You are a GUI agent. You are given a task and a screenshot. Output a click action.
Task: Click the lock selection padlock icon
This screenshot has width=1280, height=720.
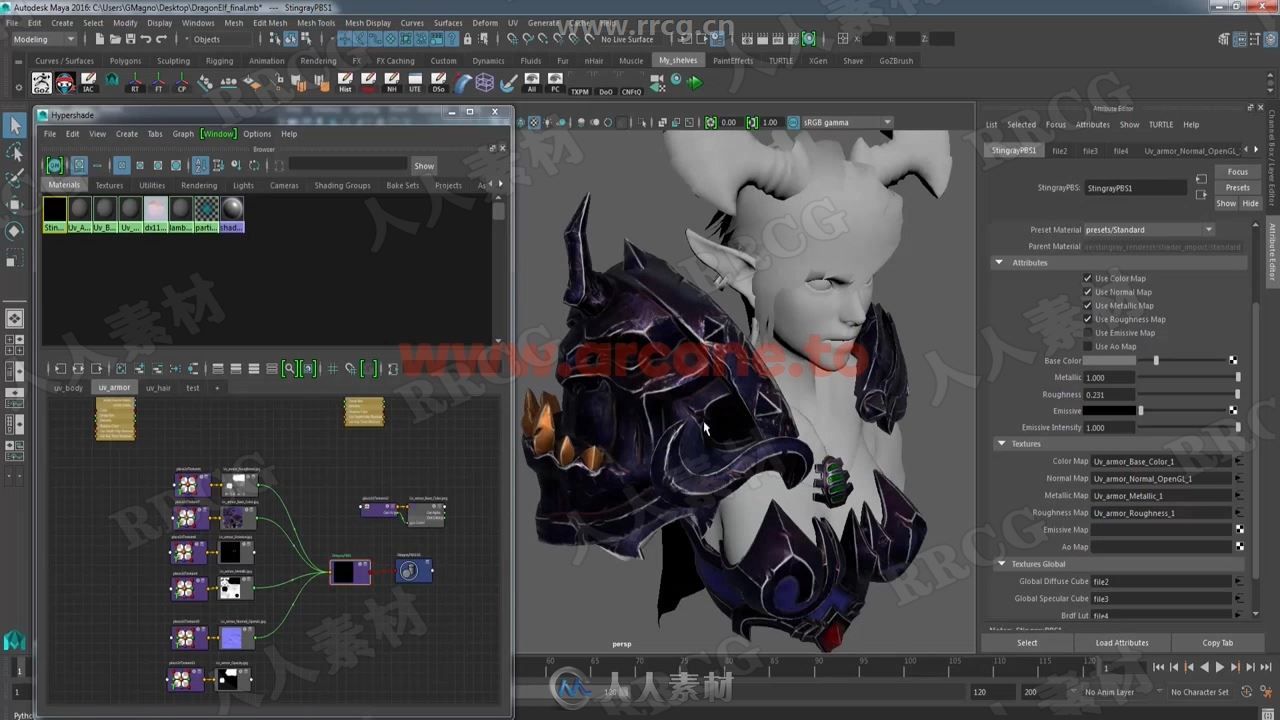[x=467, y=39]
